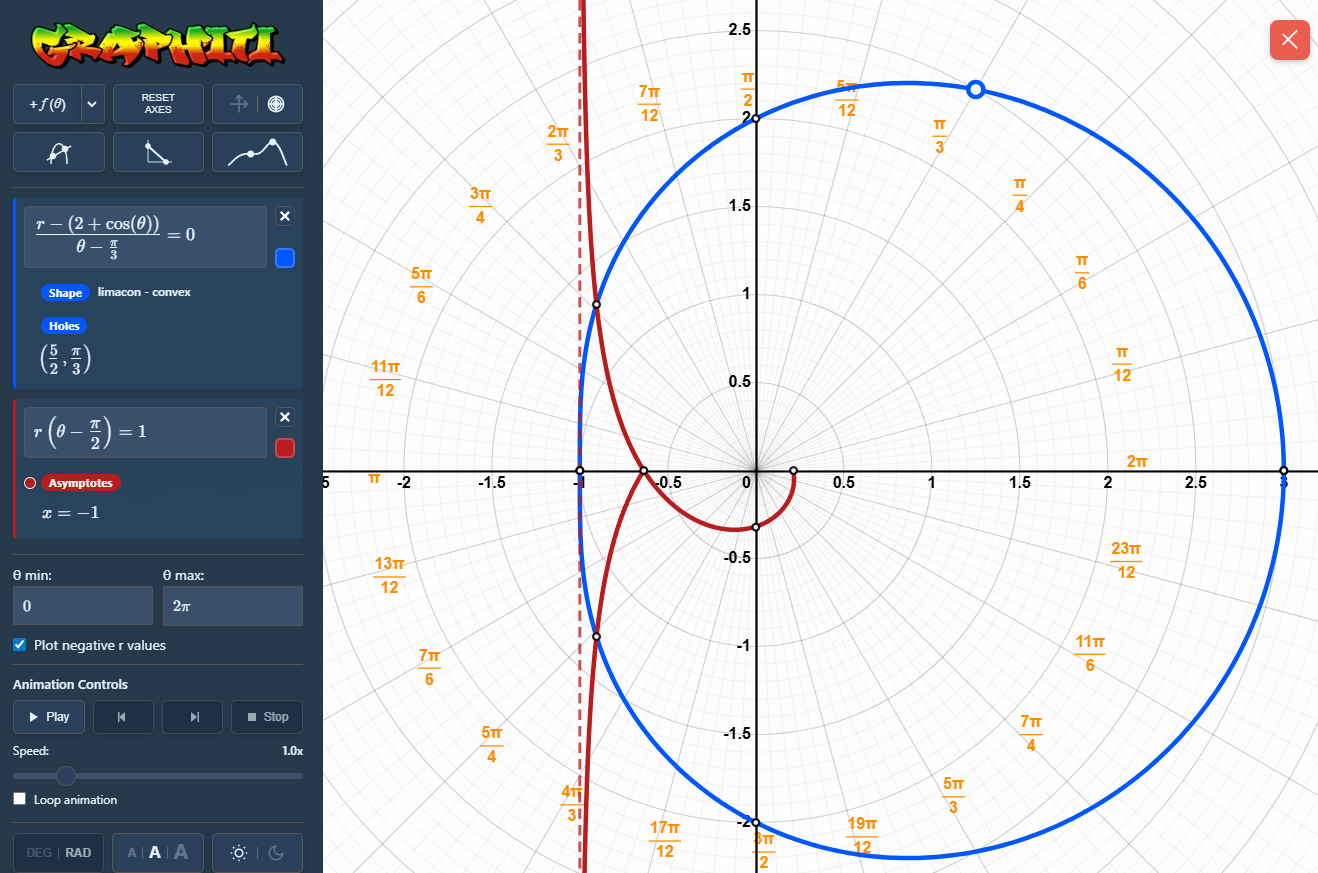Image resolution: width=1318 pixels, height=873 pixels.
Task: Click the θ min input field
Action: pyautogui.click(x=83, y=606)
